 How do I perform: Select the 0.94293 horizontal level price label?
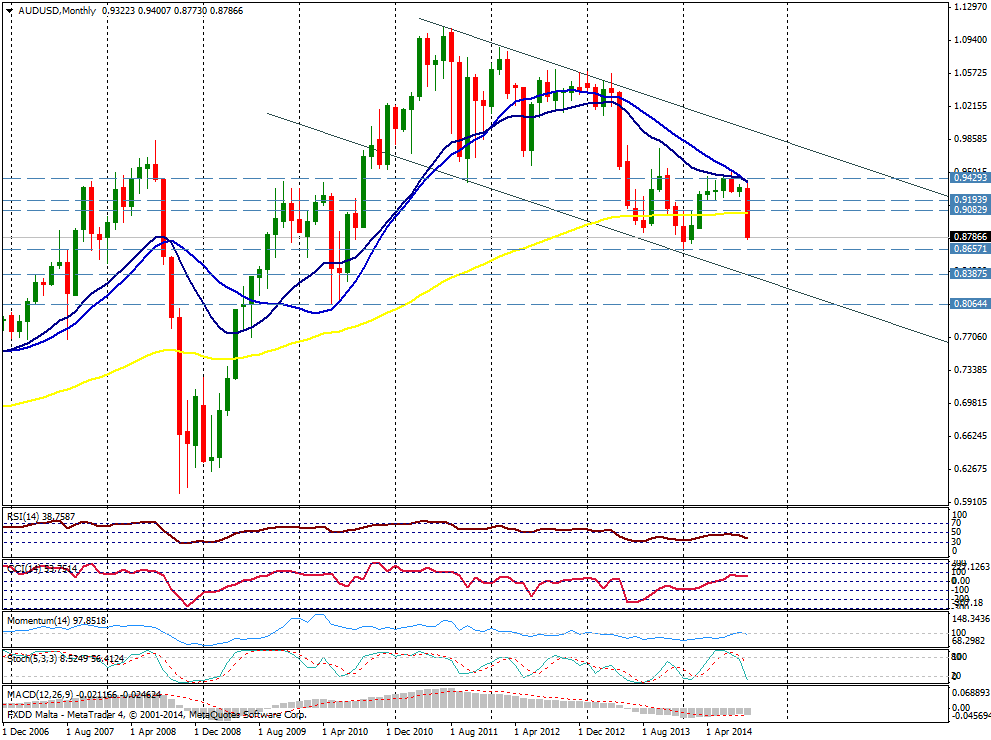pos(967,179)
